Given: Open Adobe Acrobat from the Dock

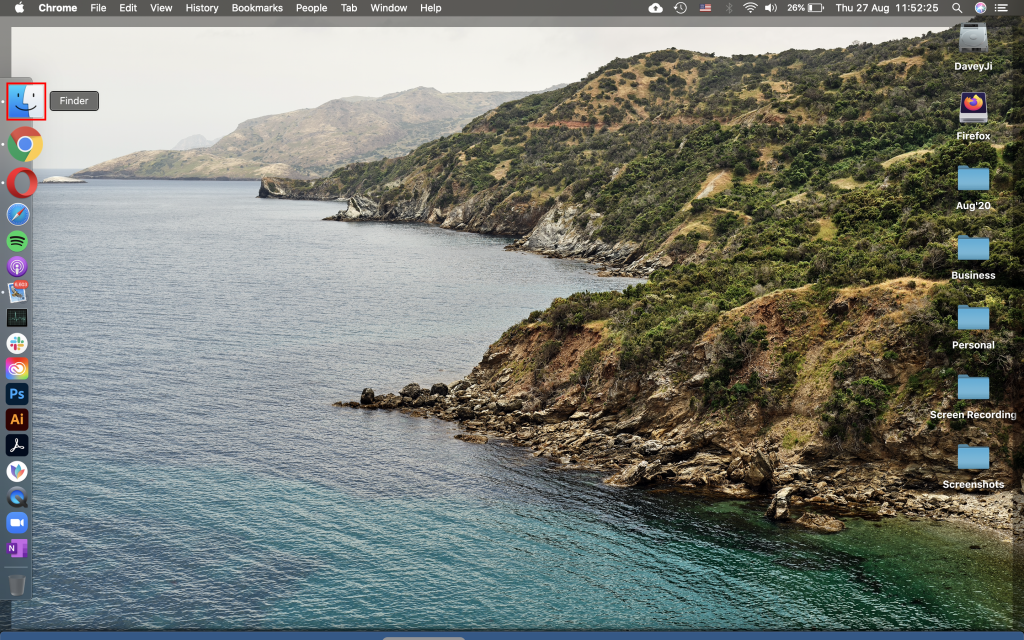Looking at the screenshot, I should coord(17,445).
